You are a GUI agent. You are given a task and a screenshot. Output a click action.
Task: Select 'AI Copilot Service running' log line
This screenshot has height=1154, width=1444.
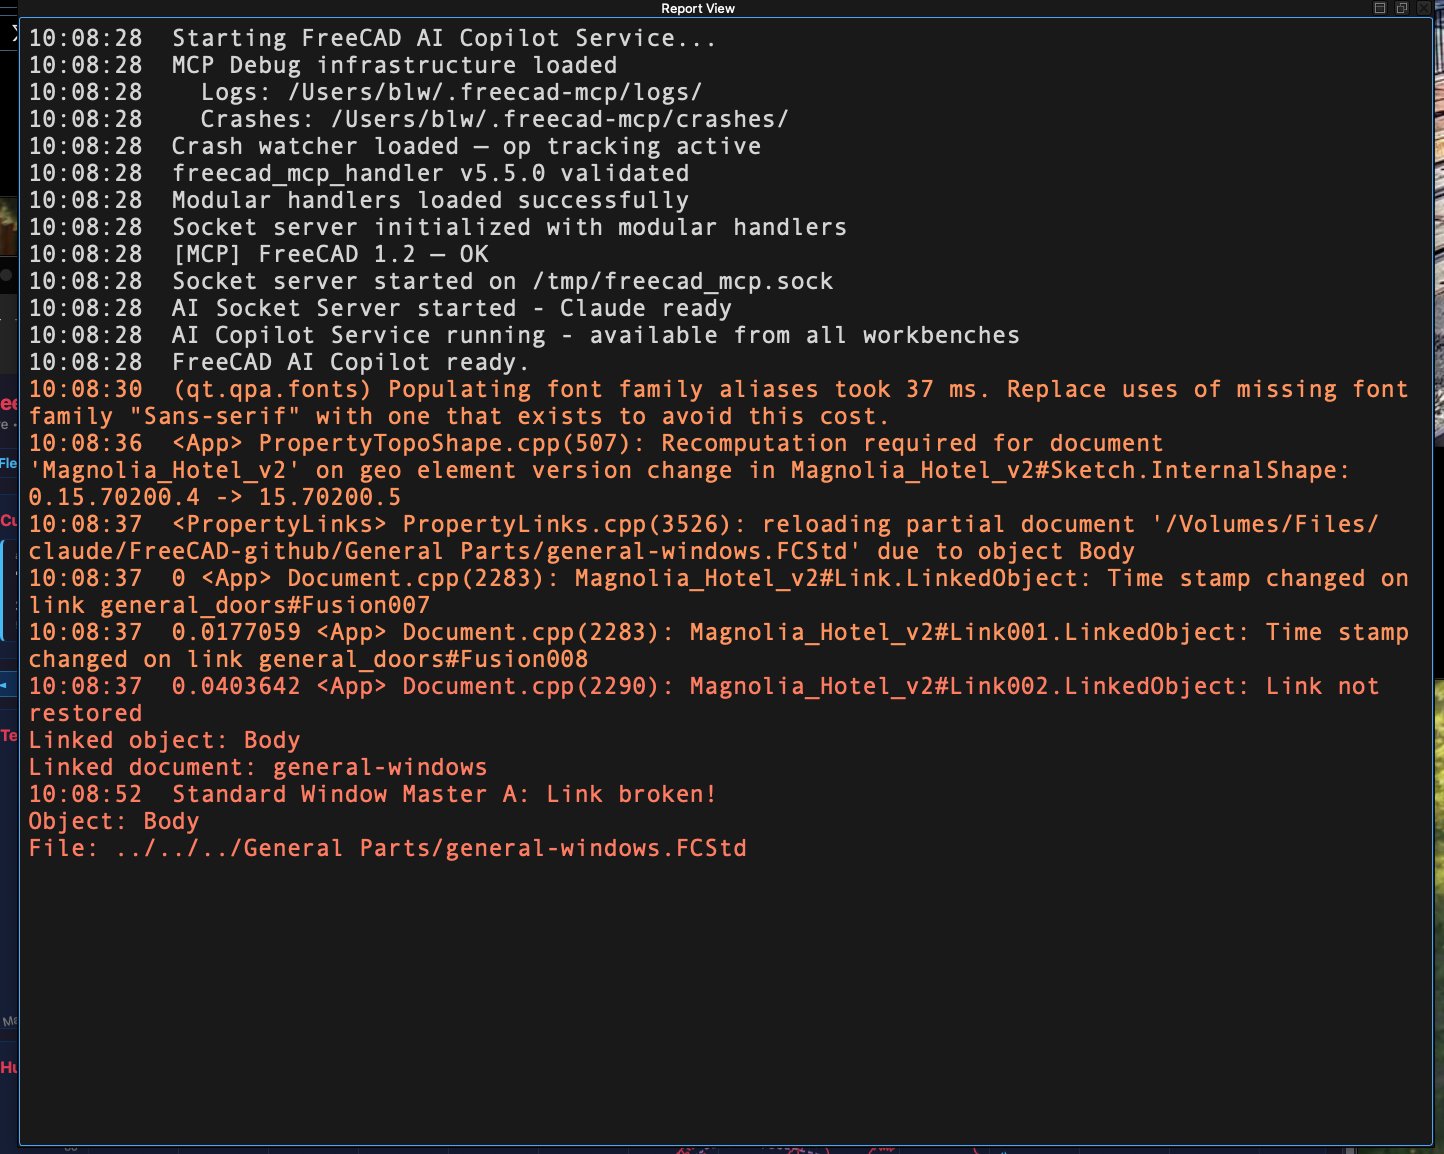524,335
